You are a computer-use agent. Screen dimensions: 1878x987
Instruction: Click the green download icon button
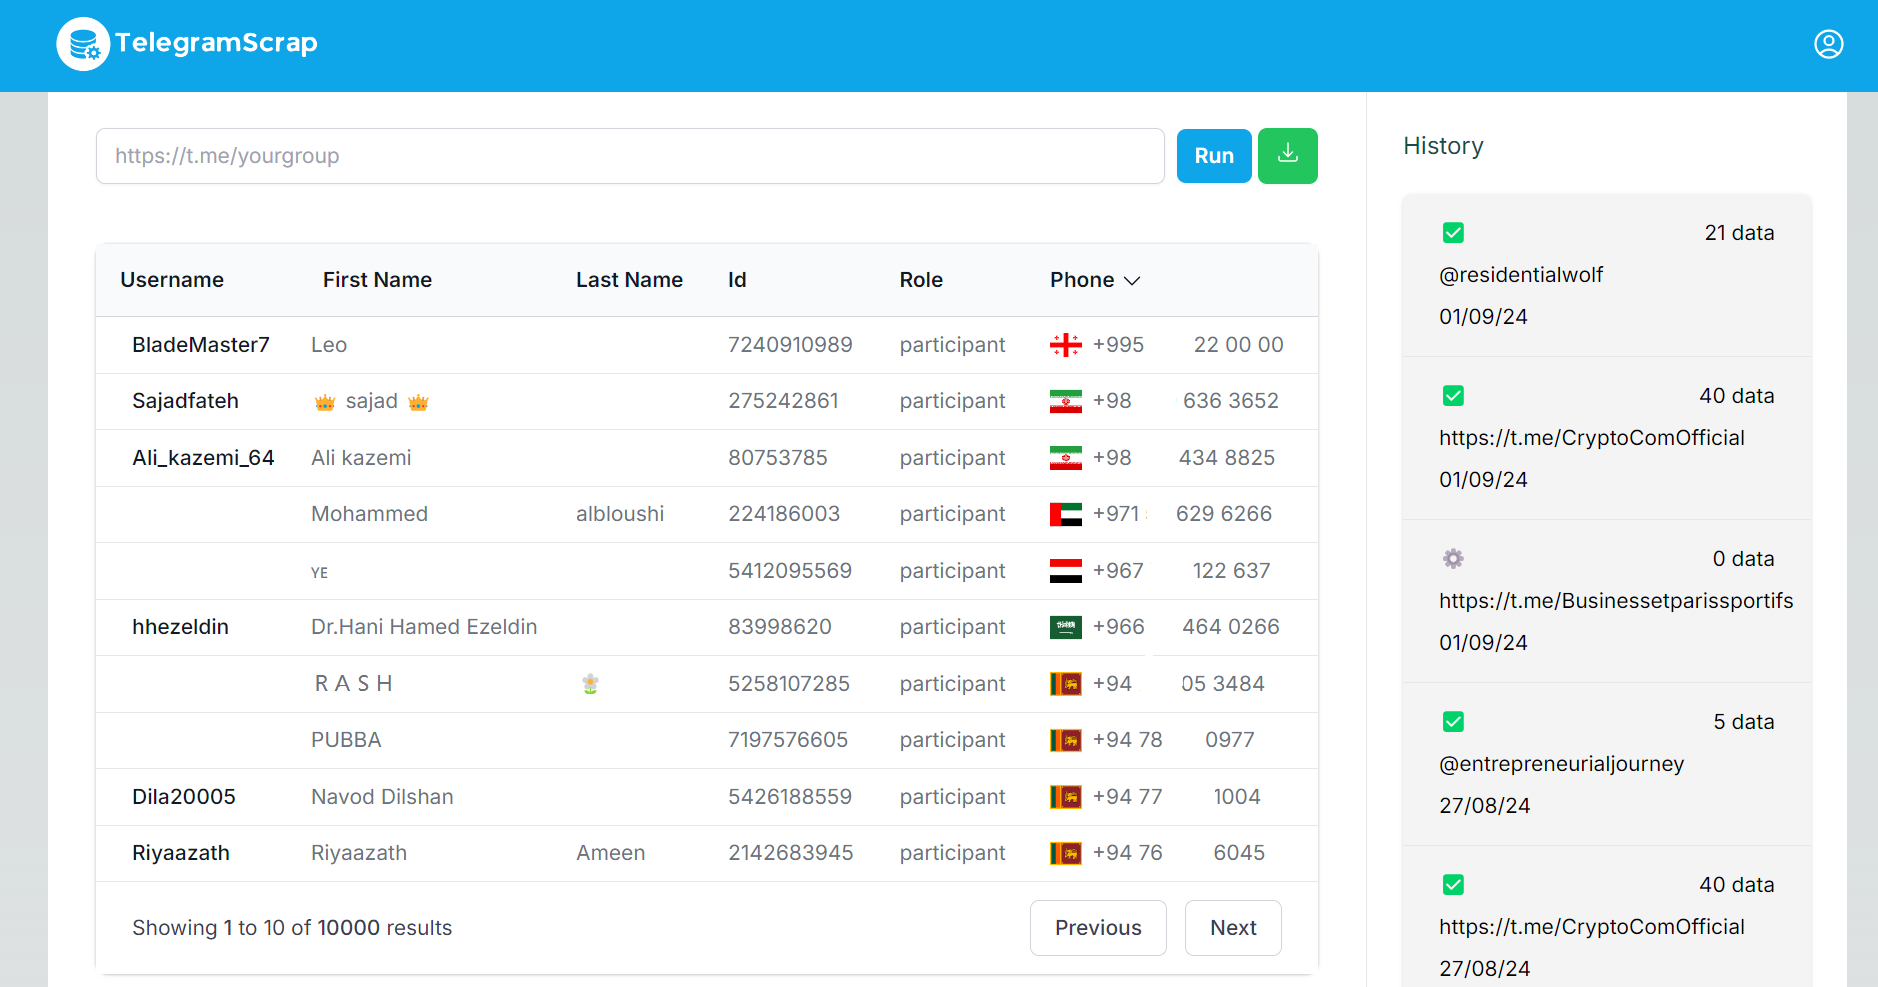tap(1288, 156)
